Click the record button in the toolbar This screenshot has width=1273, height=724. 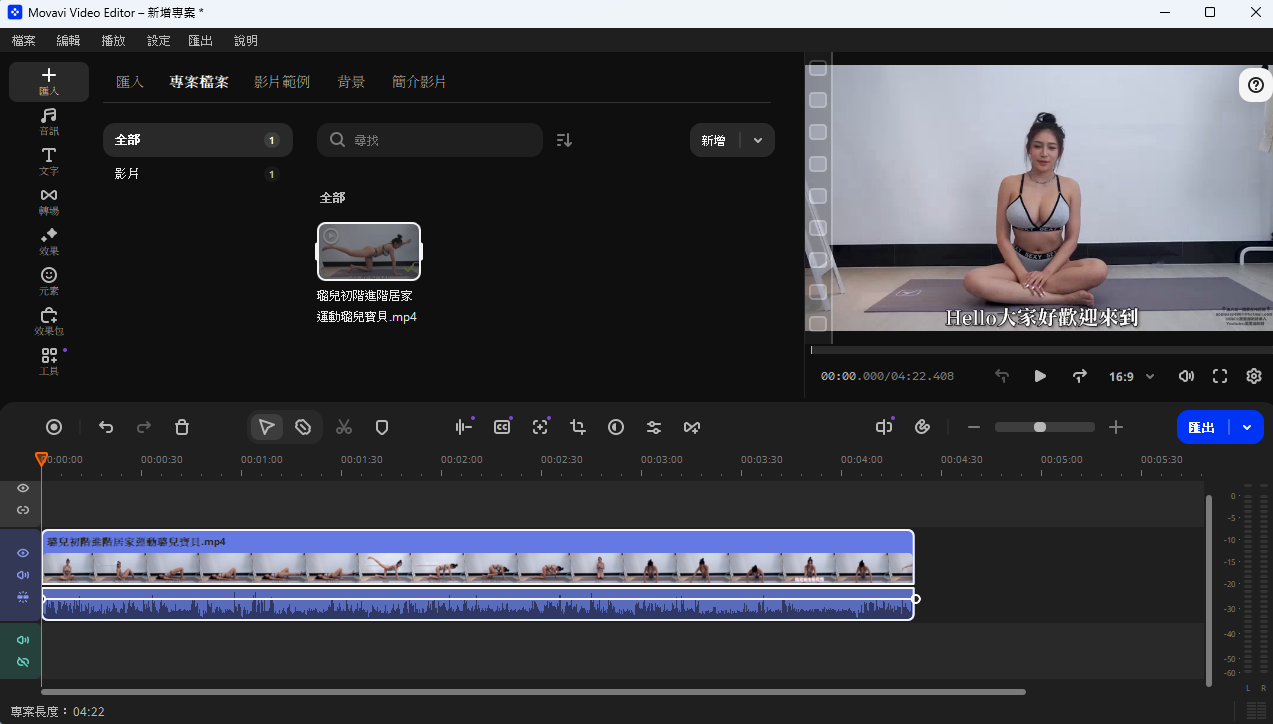[x=55, y=427]
